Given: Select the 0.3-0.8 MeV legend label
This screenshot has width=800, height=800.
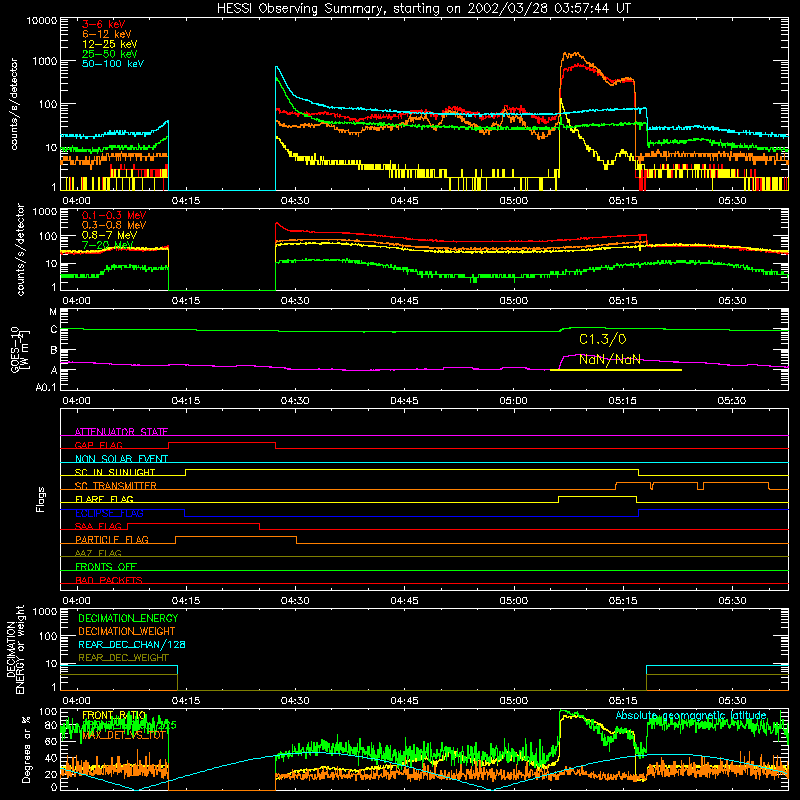Looking at the screenshot, I should point(114,225).
